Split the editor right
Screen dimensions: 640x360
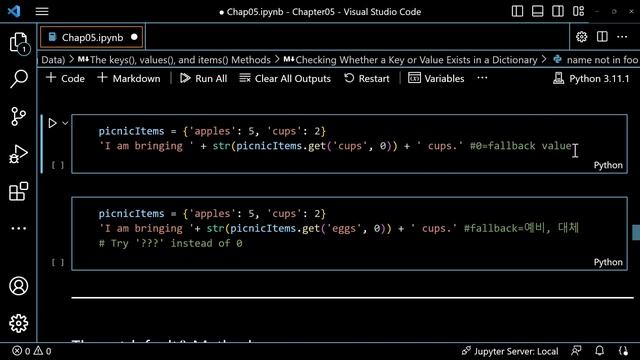tap(602, 37)
